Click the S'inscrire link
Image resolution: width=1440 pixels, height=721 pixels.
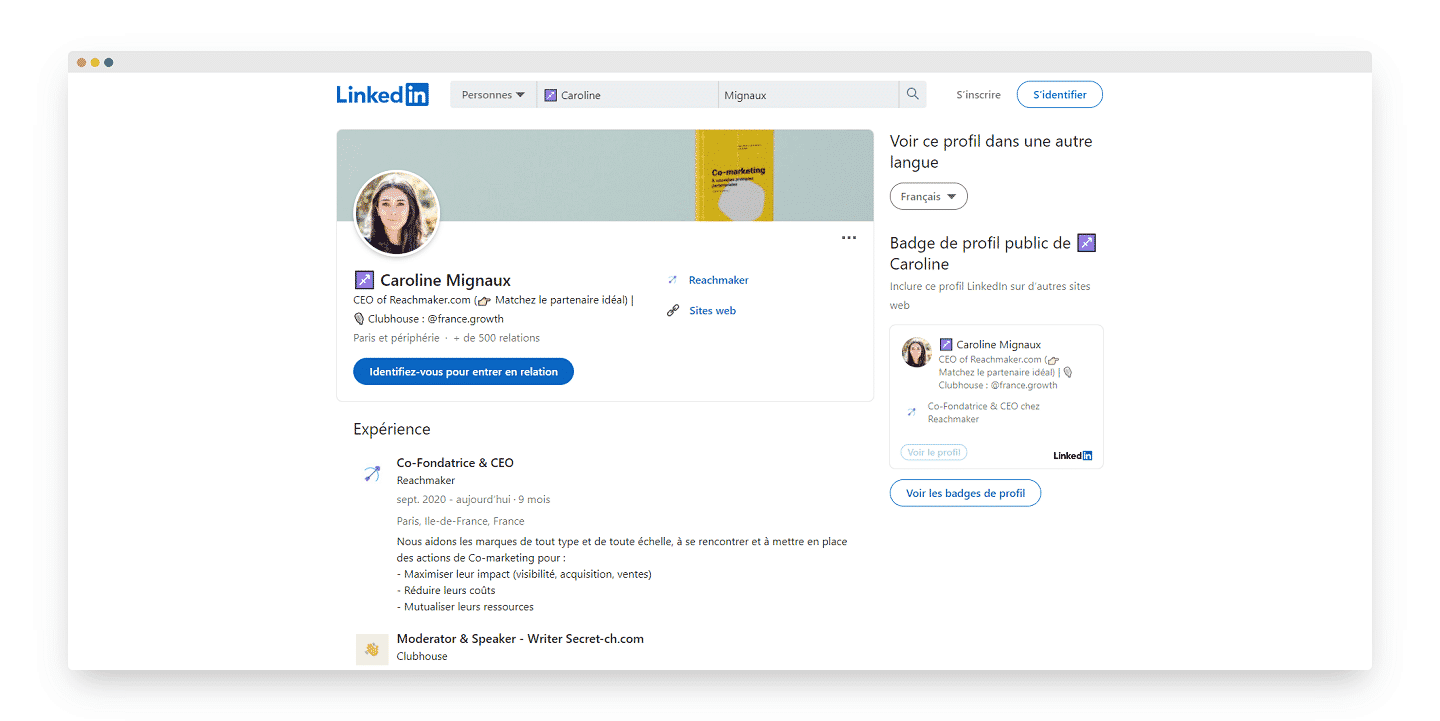pos(978,95)
